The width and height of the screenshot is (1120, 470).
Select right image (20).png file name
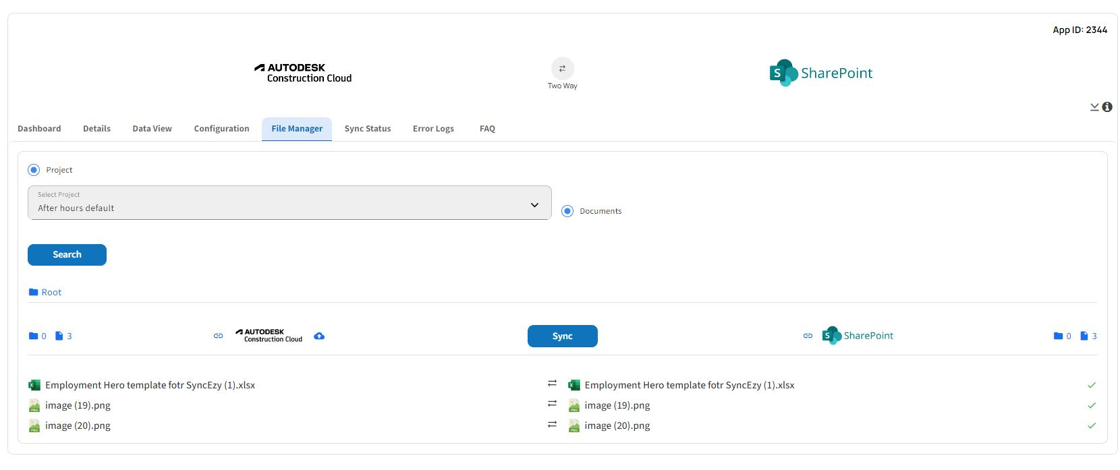click(x=617, y=426)
